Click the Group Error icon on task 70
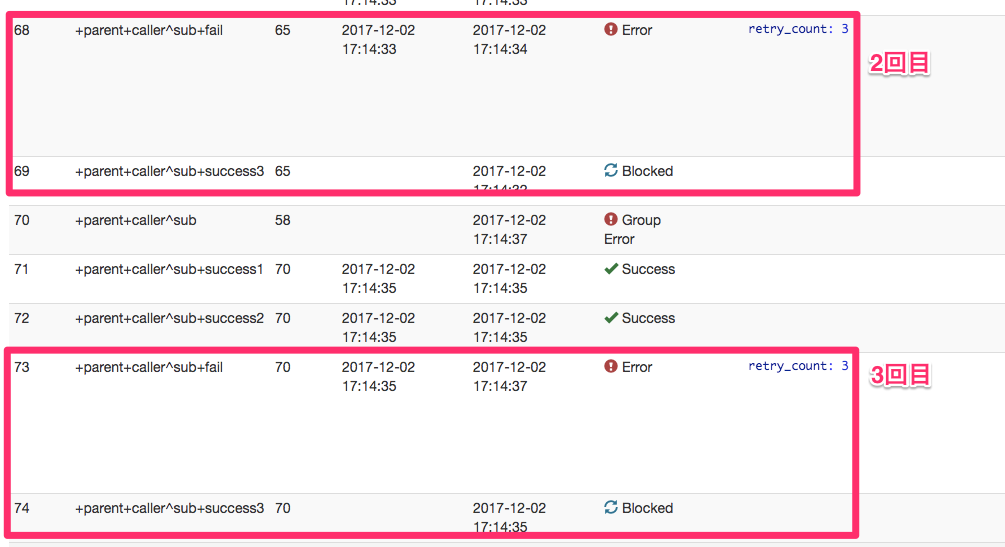 [611, 220]
